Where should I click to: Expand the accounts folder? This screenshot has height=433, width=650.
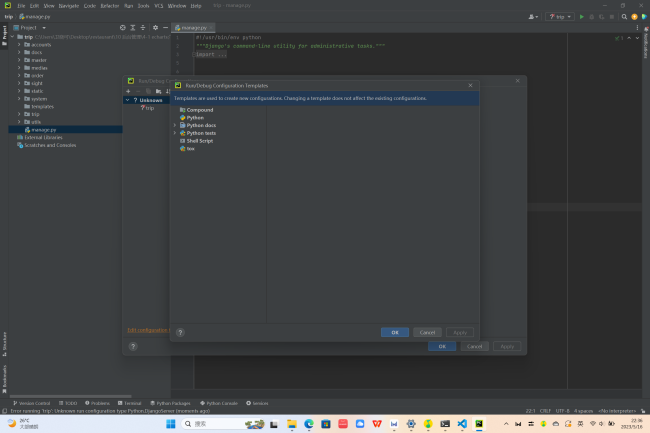(x=19, y=45)
